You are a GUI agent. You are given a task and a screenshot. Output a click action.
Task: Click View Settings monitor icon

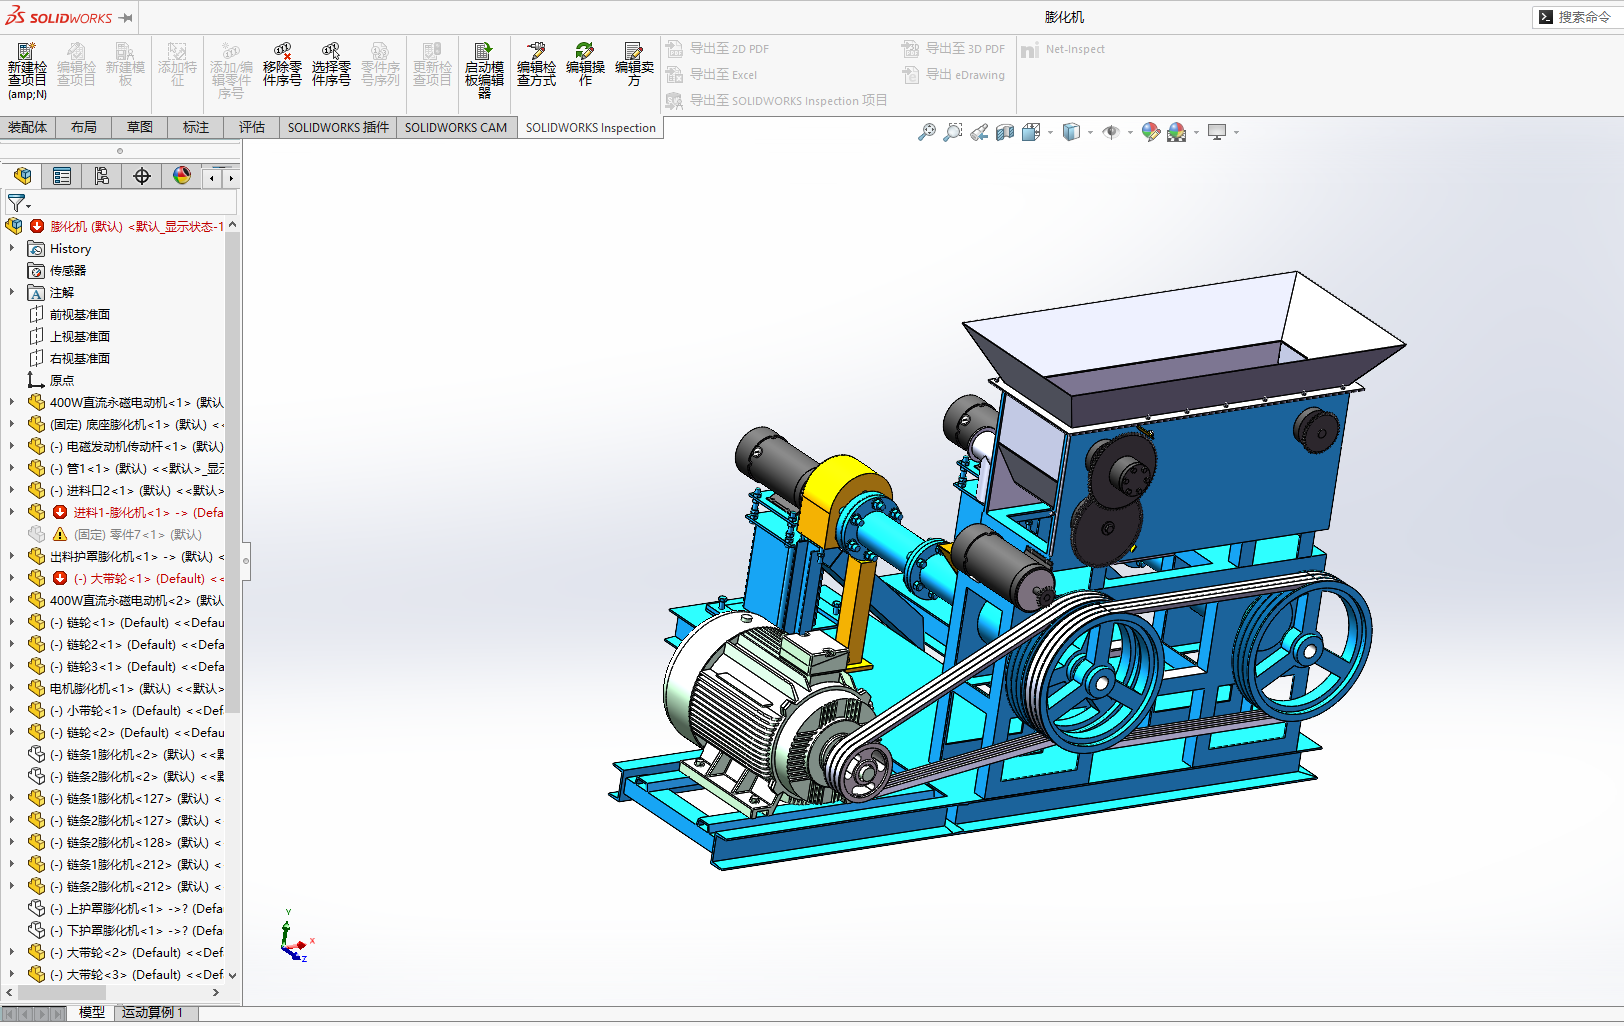1217,132
